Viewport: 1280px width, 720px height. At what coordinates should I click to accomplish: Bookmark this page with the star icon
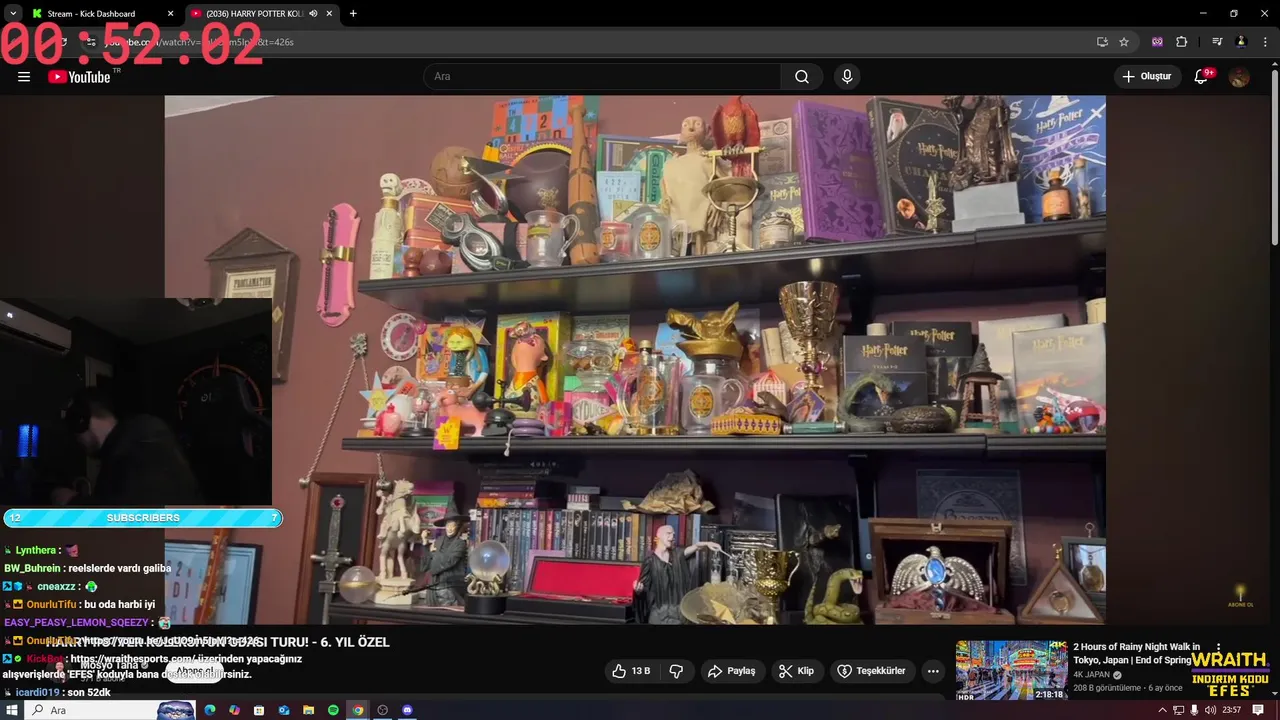click(x=1124, y=42)
